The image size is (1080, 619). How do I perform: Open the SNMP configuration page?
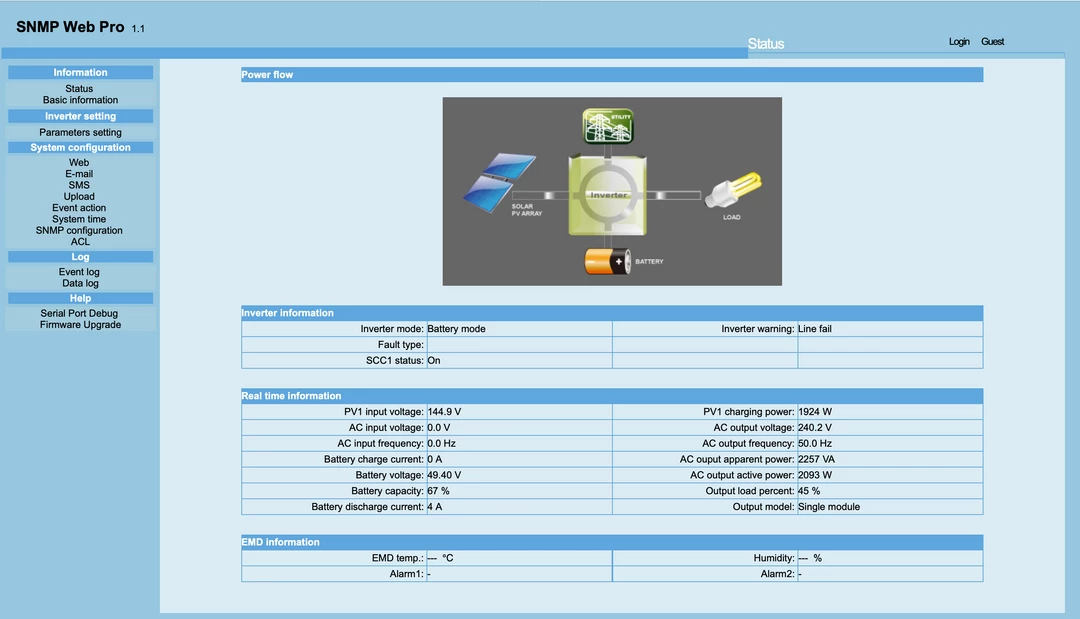pos(80,230)
